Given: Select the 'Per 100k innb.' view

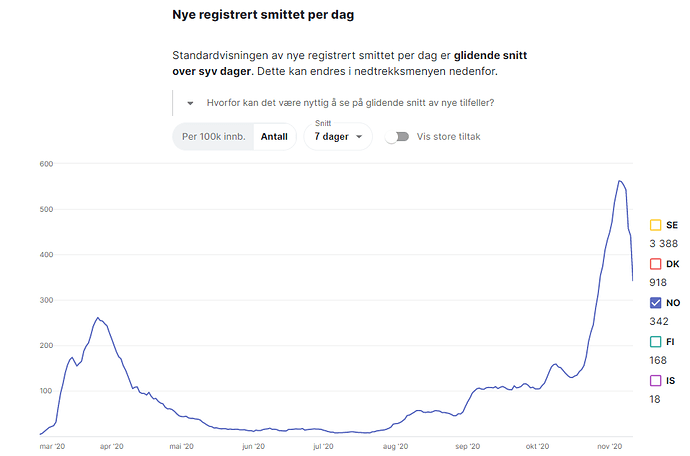Looking at the screenshot, I should coord(213,136).
